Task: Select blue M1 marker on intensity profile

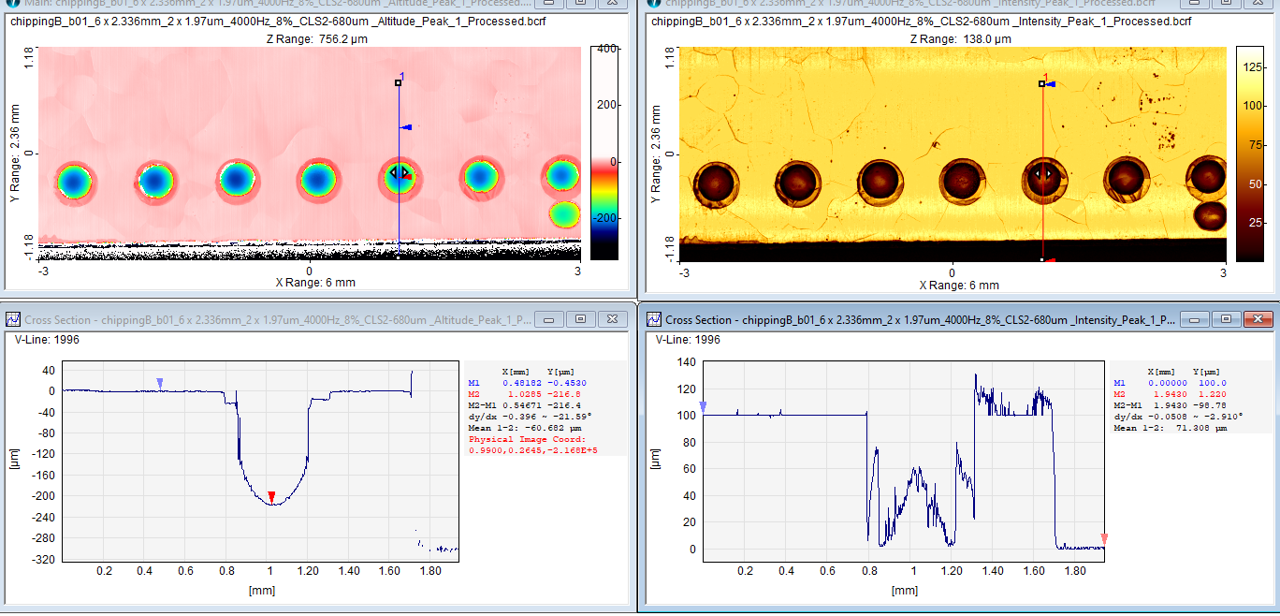Action: coord(703,407)
